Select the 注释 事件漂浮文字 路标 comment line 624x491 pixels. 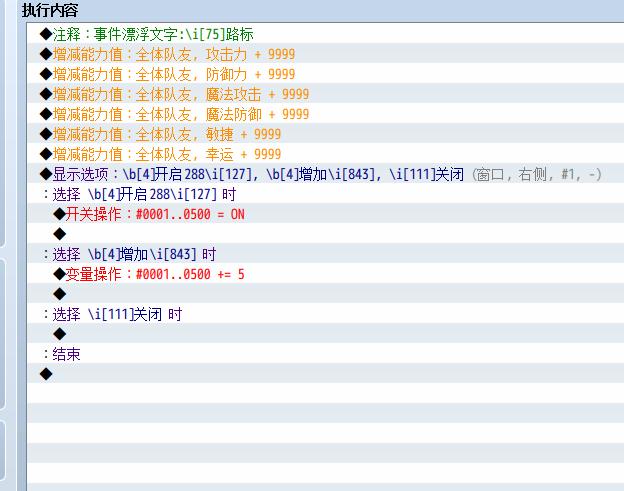coord(326,34)
